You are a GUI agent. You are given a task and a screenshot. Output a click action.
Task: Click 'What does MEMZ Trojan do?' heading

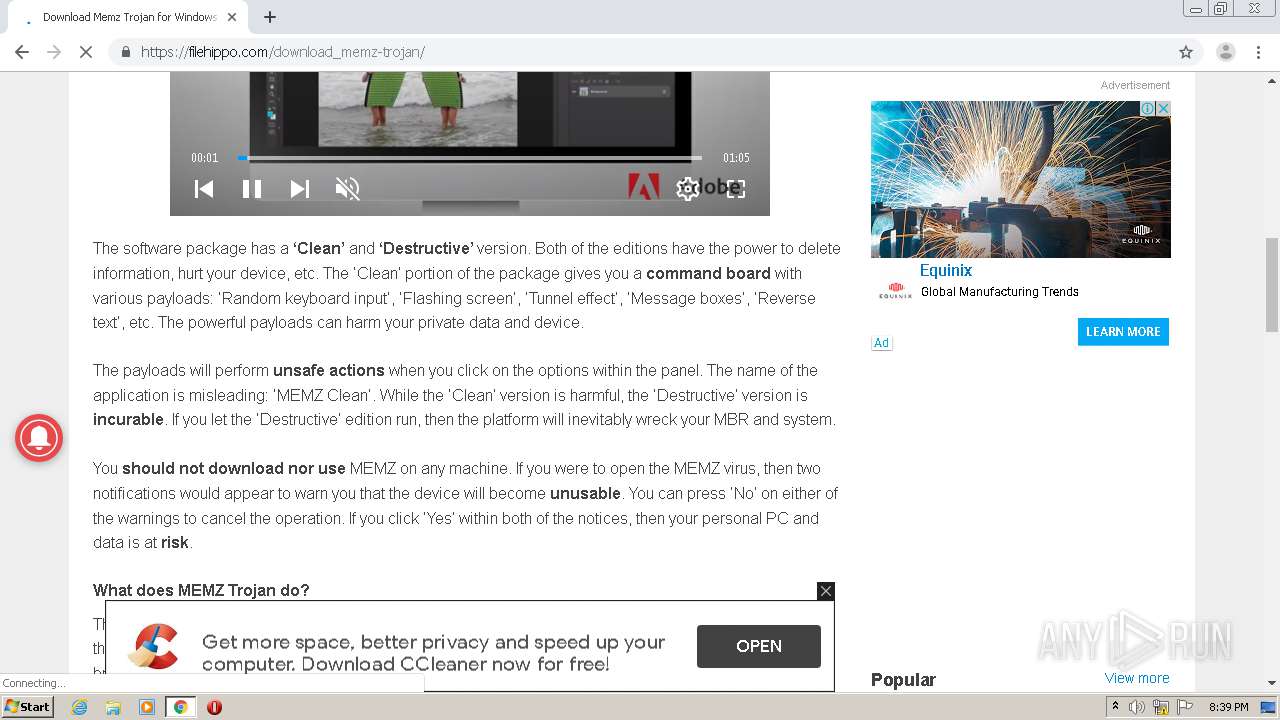[x=201, y=590]
